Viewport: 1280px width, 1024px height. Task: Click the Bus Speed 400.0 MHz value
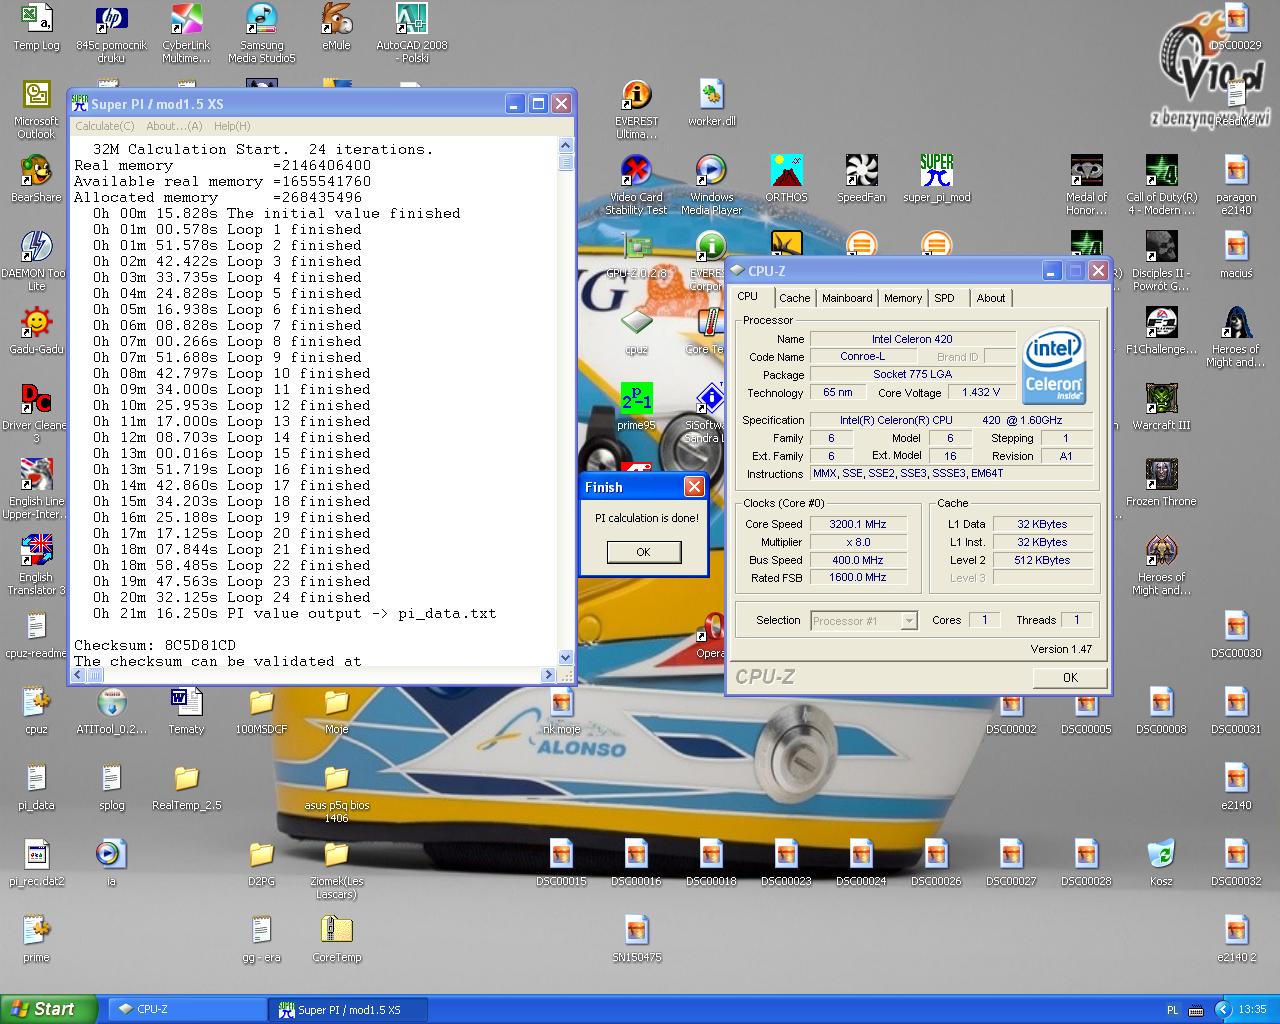858,560
